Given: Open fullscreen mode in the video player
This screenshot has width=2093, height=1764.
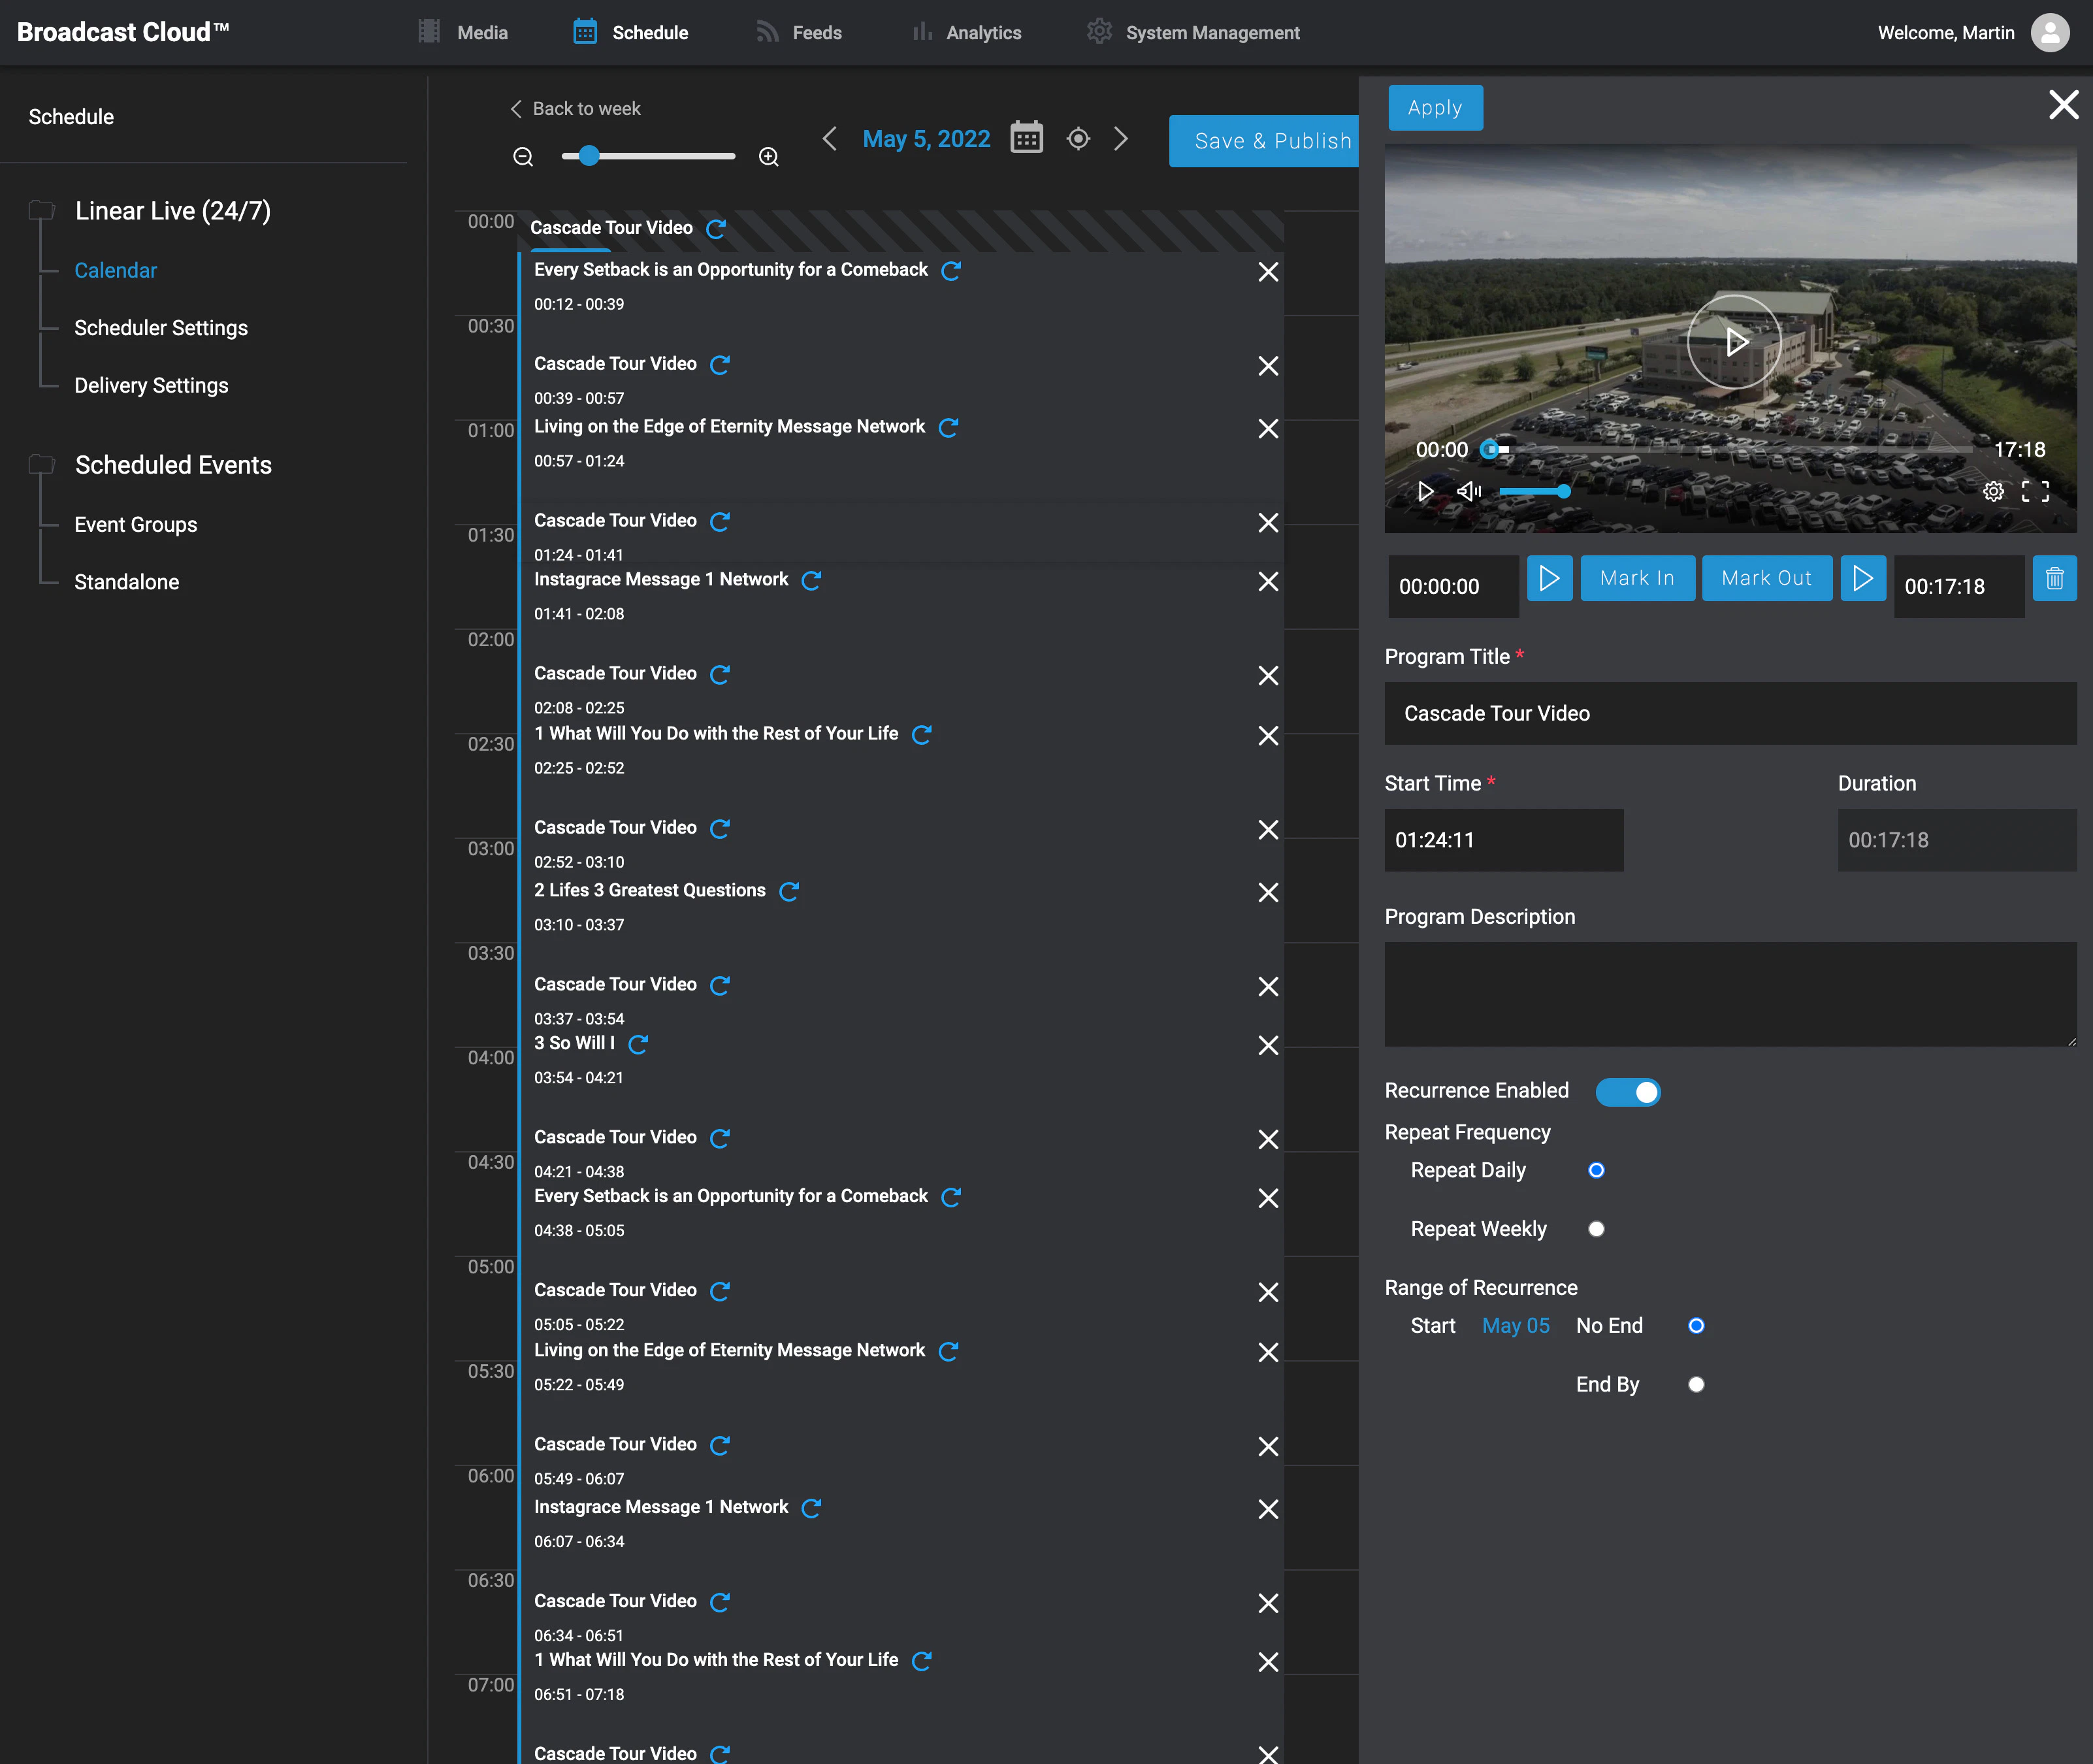Looking at the screenshot, I should point(2036,491).
